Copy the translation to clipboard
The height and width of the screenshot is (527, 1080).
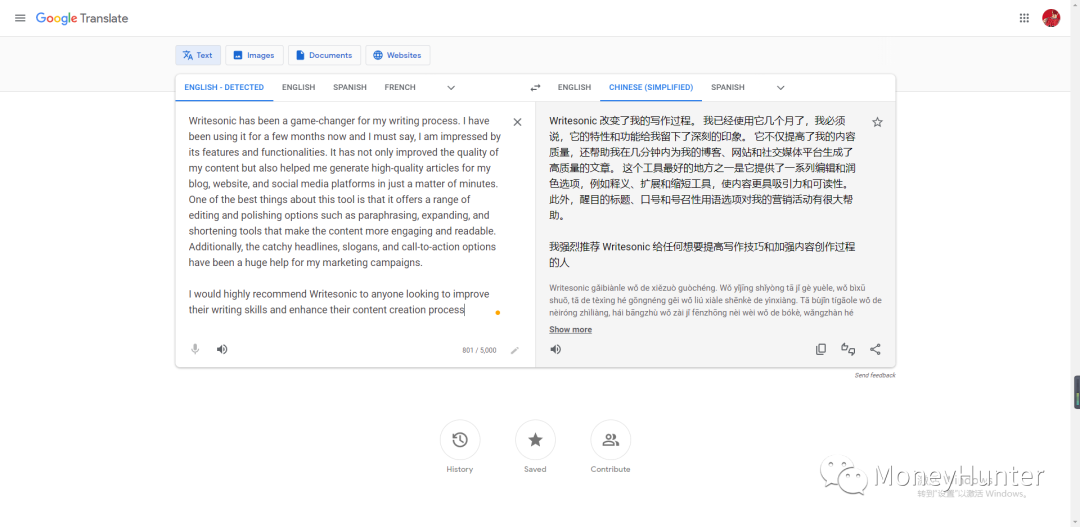click(821, 349)
